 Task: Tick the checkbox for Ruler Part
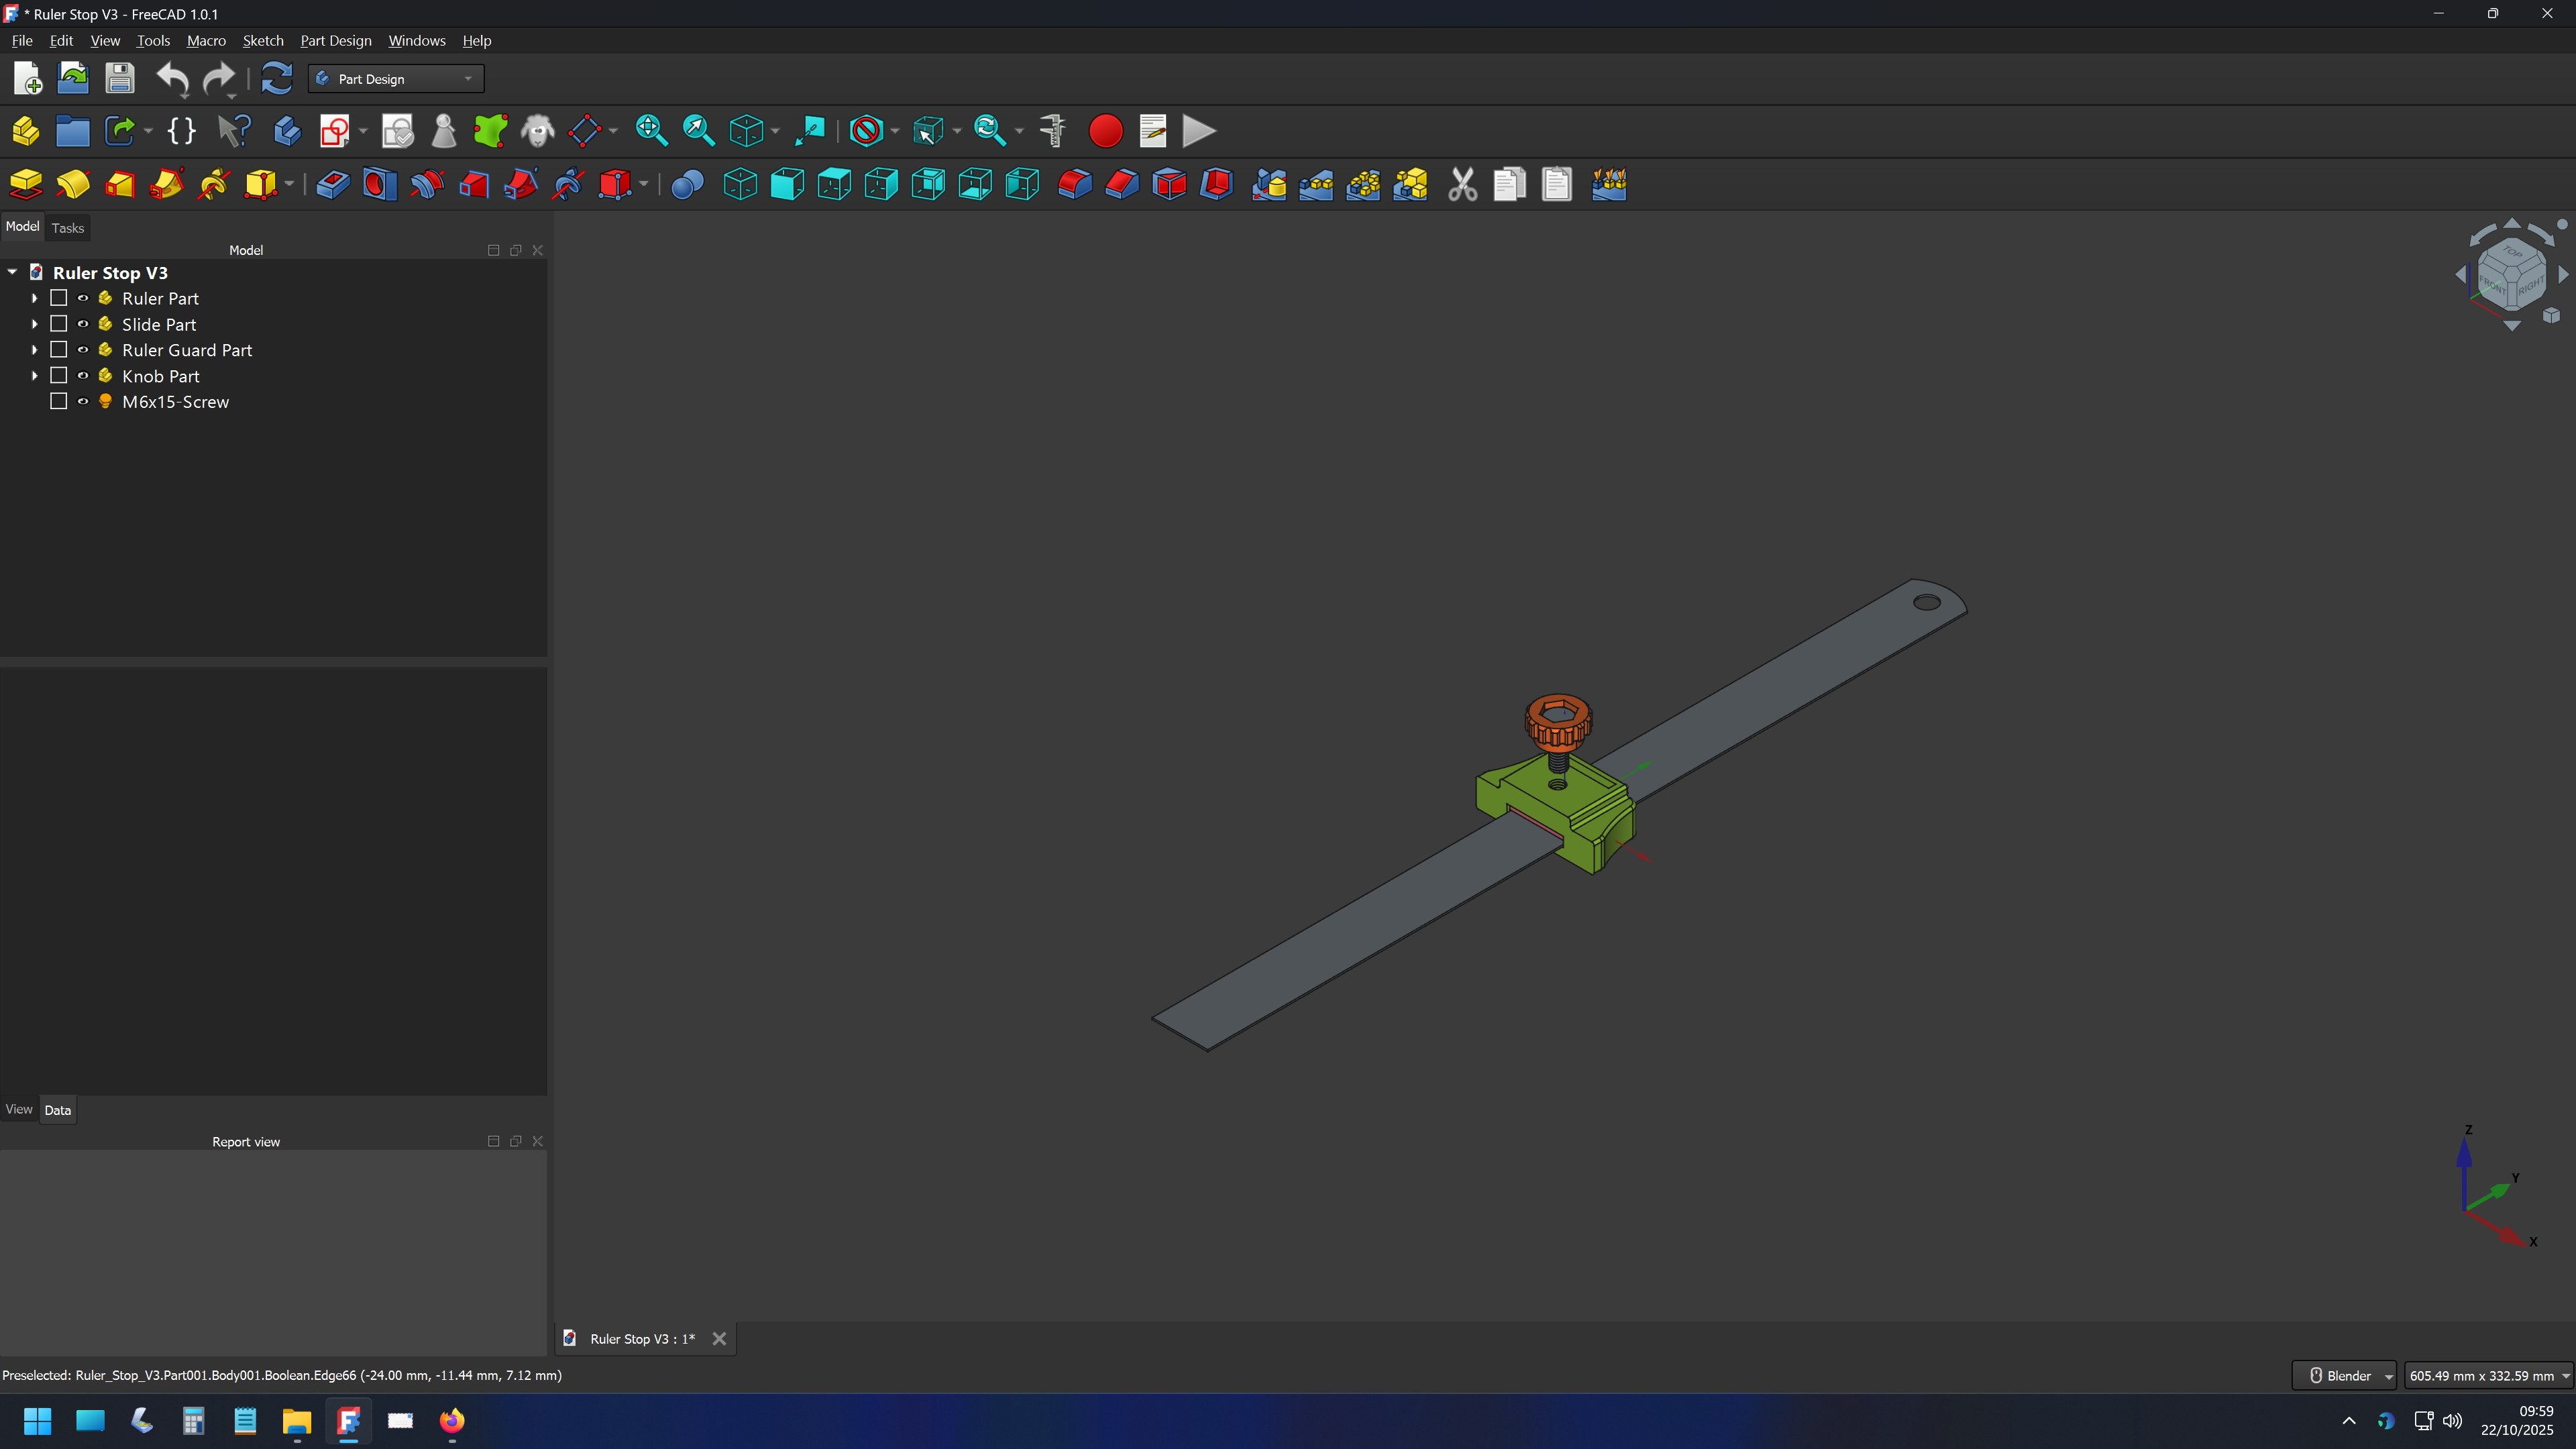[x=59, y=298]
